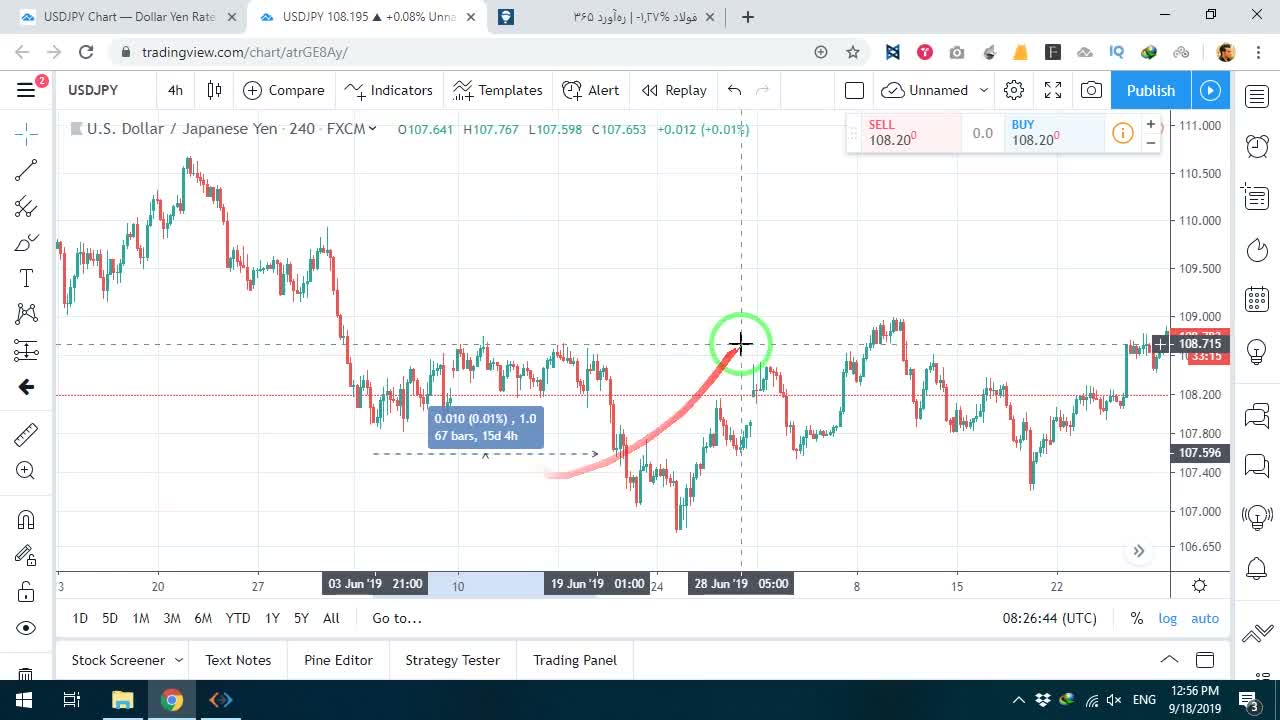
Task: Open the ideas lightbulb panel
Action: pos(1257,351)
